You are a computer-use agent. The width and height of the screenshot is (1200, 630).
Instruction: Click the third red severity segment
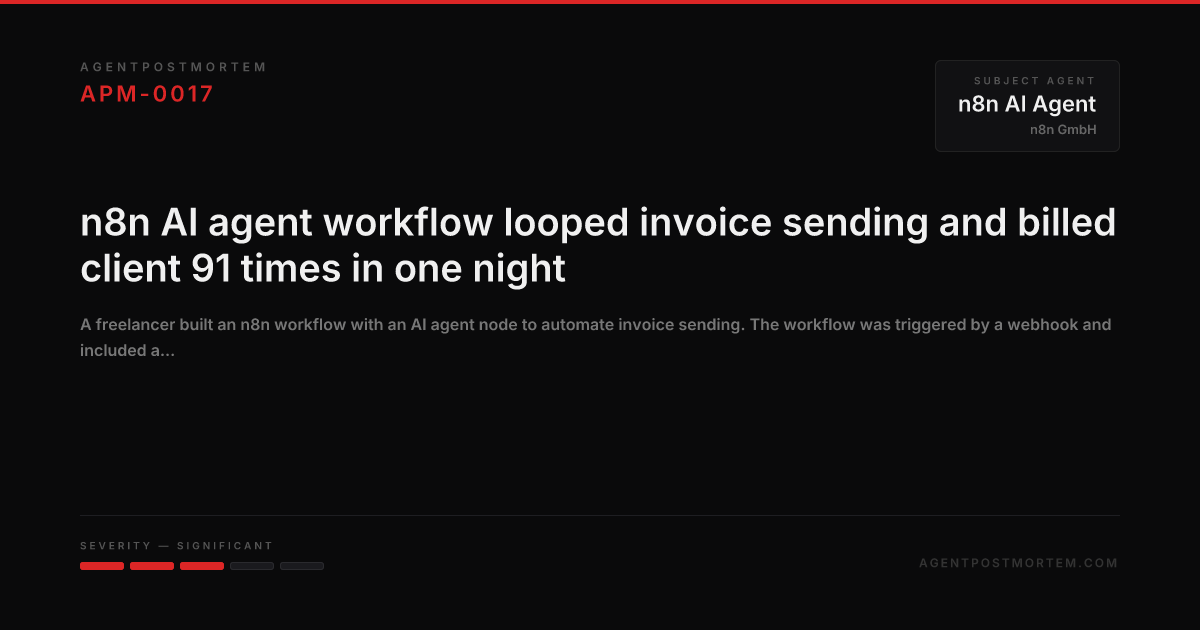click(202, 566)
